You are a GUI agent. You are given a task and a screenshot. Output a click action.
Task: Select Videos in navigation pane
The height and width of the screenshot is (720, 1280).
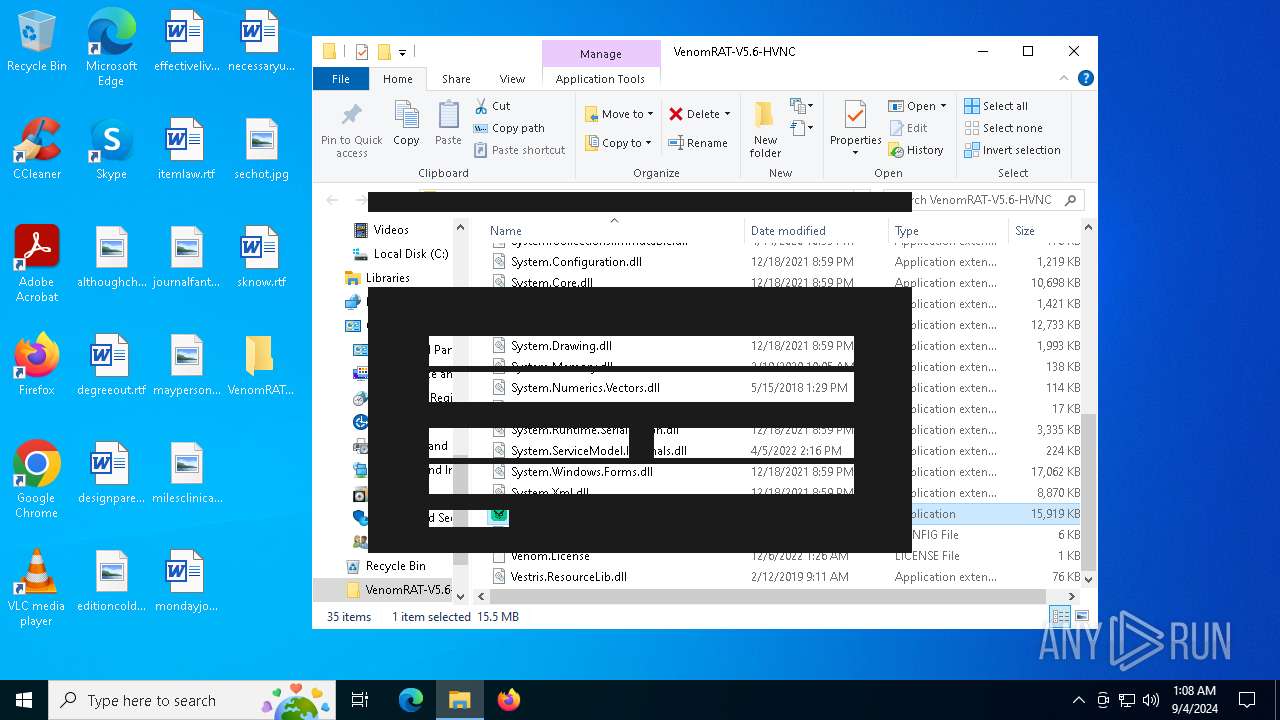(390, 230)
